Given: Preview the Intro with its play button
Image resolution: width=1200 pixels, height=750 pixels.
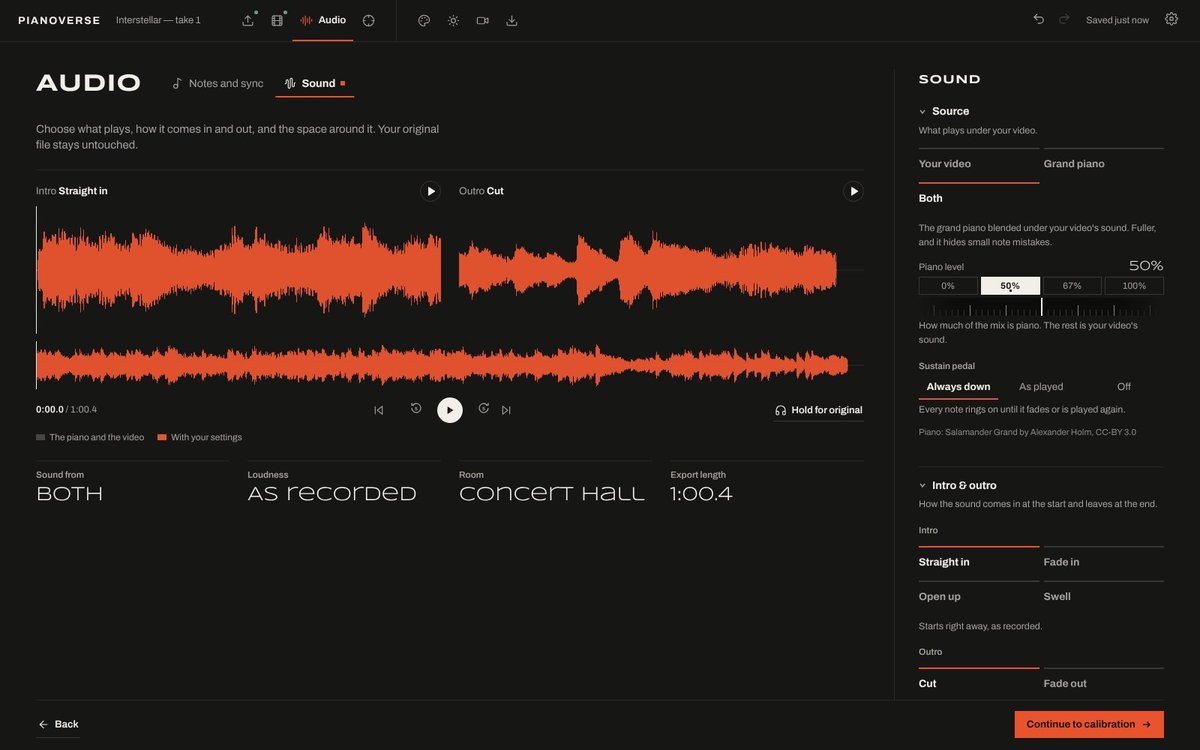Looking at the screenshot, I should [430, 191].
